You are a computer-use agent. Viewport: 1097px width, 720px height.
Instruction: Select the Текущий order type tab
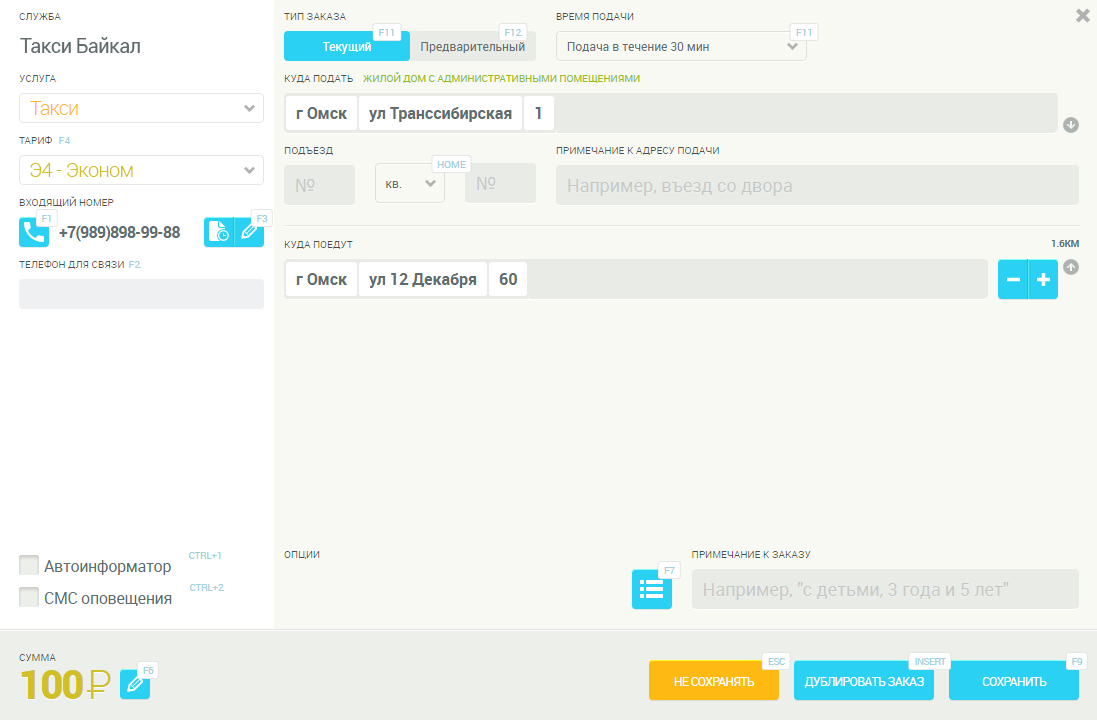tap(347, 46)
